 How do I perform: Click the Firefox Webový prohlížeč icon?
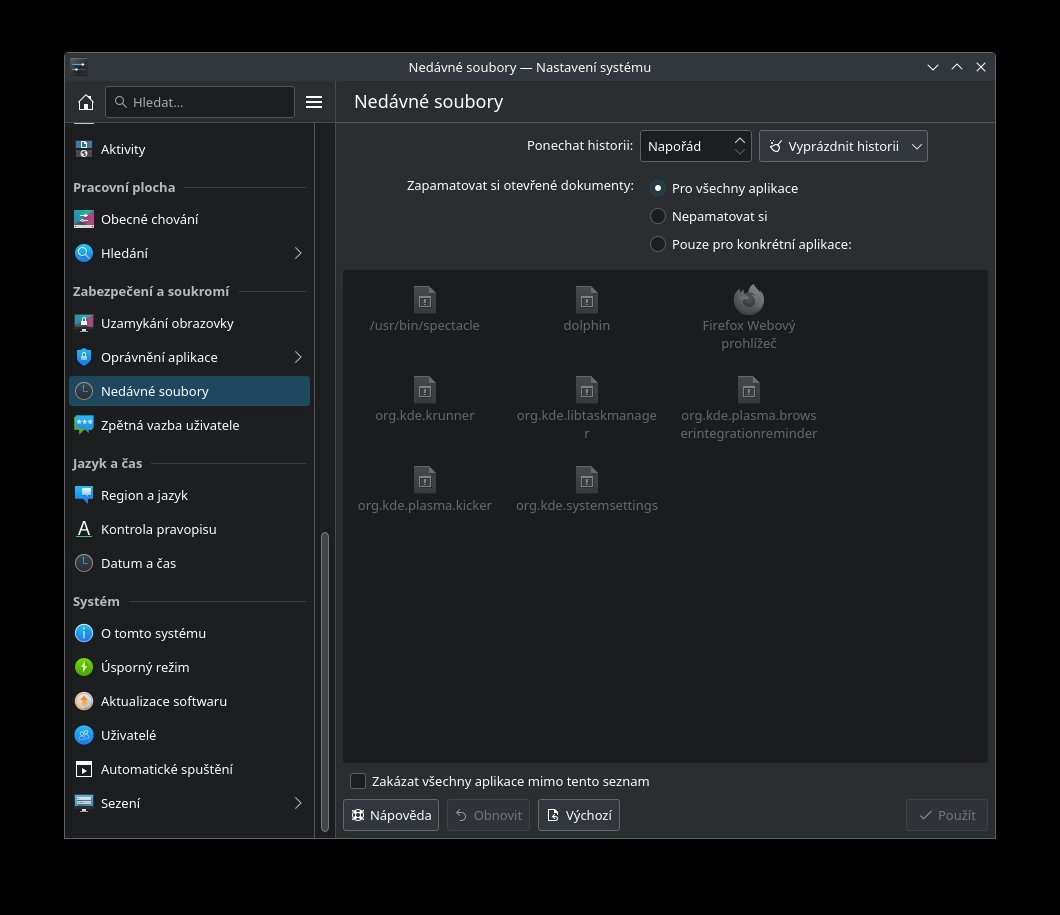click(748, 299)
